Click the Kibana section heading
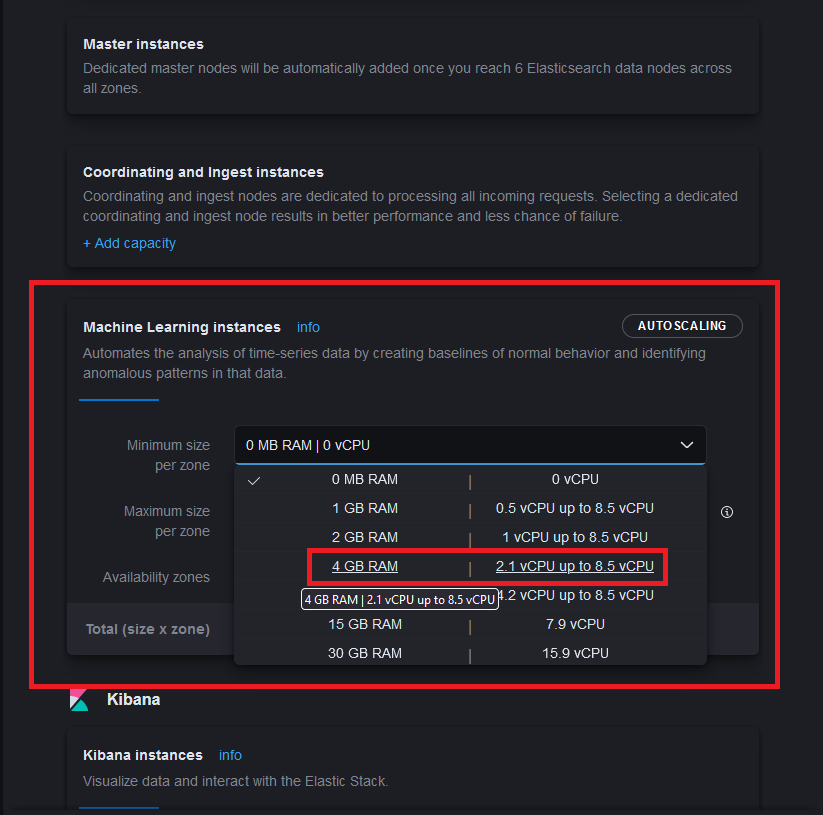823x815 pixels. (133, 700)
